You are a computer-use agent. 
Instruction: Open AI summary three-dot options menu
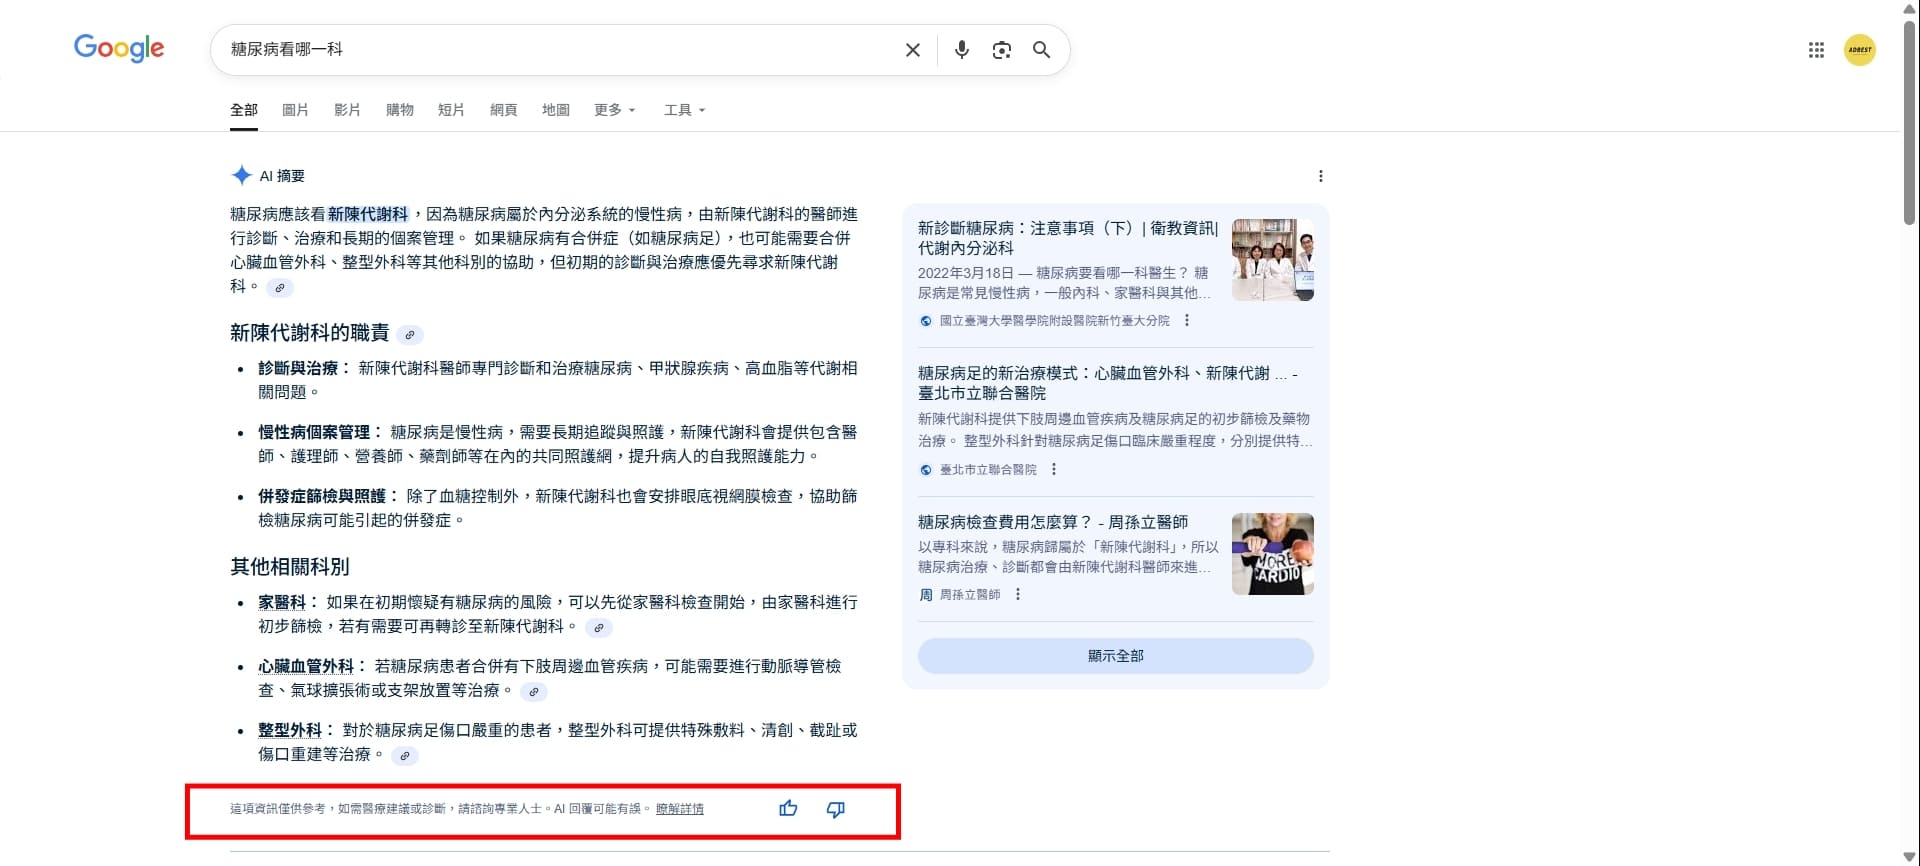1320,176
